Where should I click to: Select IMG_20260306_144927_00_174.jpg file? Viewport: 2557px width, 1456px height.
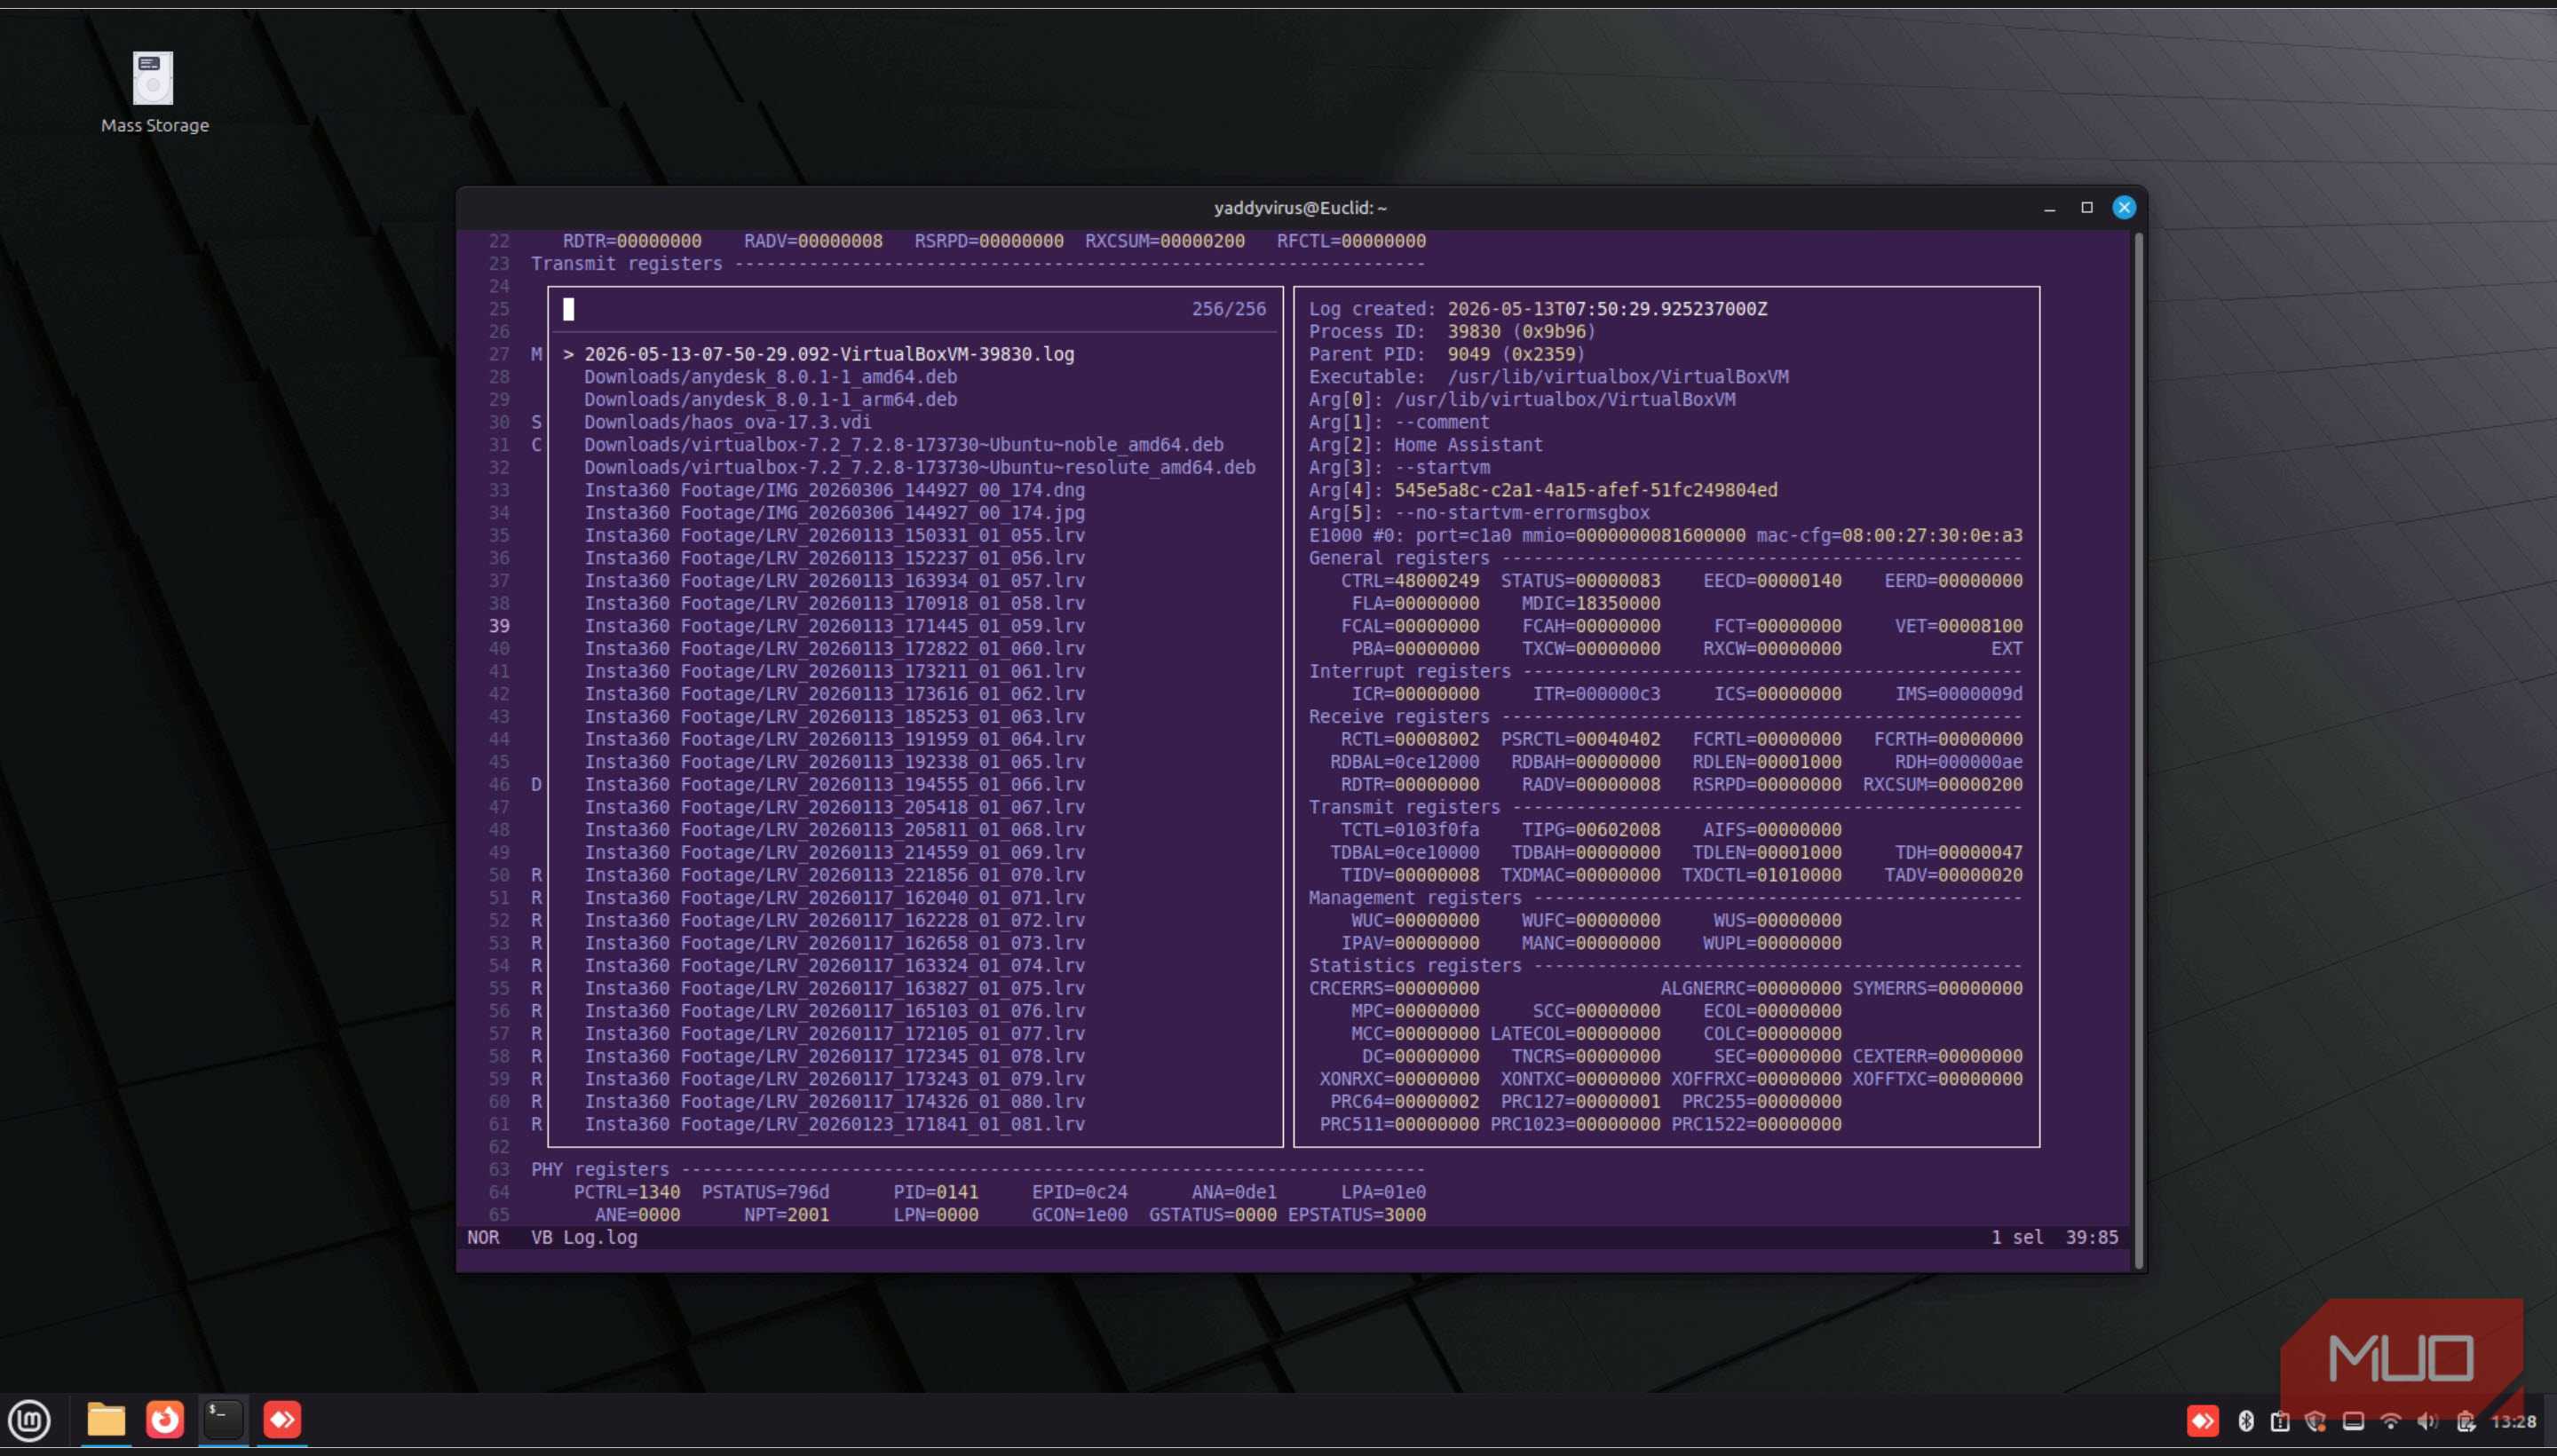tap(834, 513)
